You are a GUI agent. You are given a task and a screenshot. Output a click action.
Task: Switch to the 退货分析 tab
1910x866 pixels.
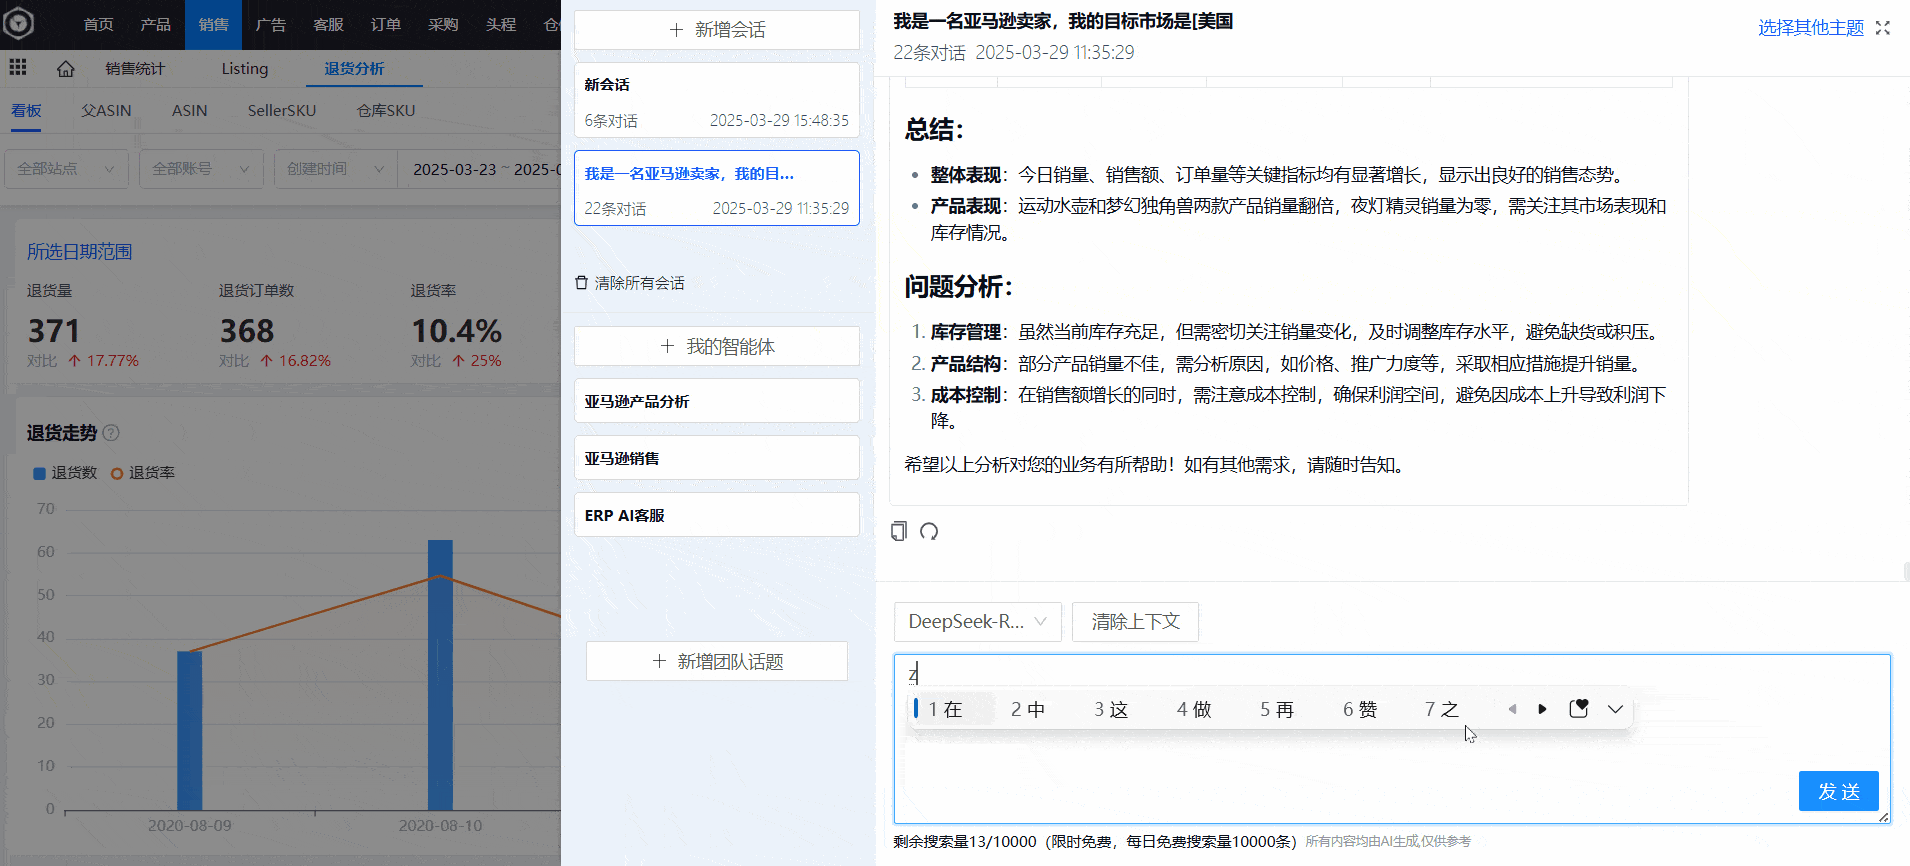tap(354, 68)
